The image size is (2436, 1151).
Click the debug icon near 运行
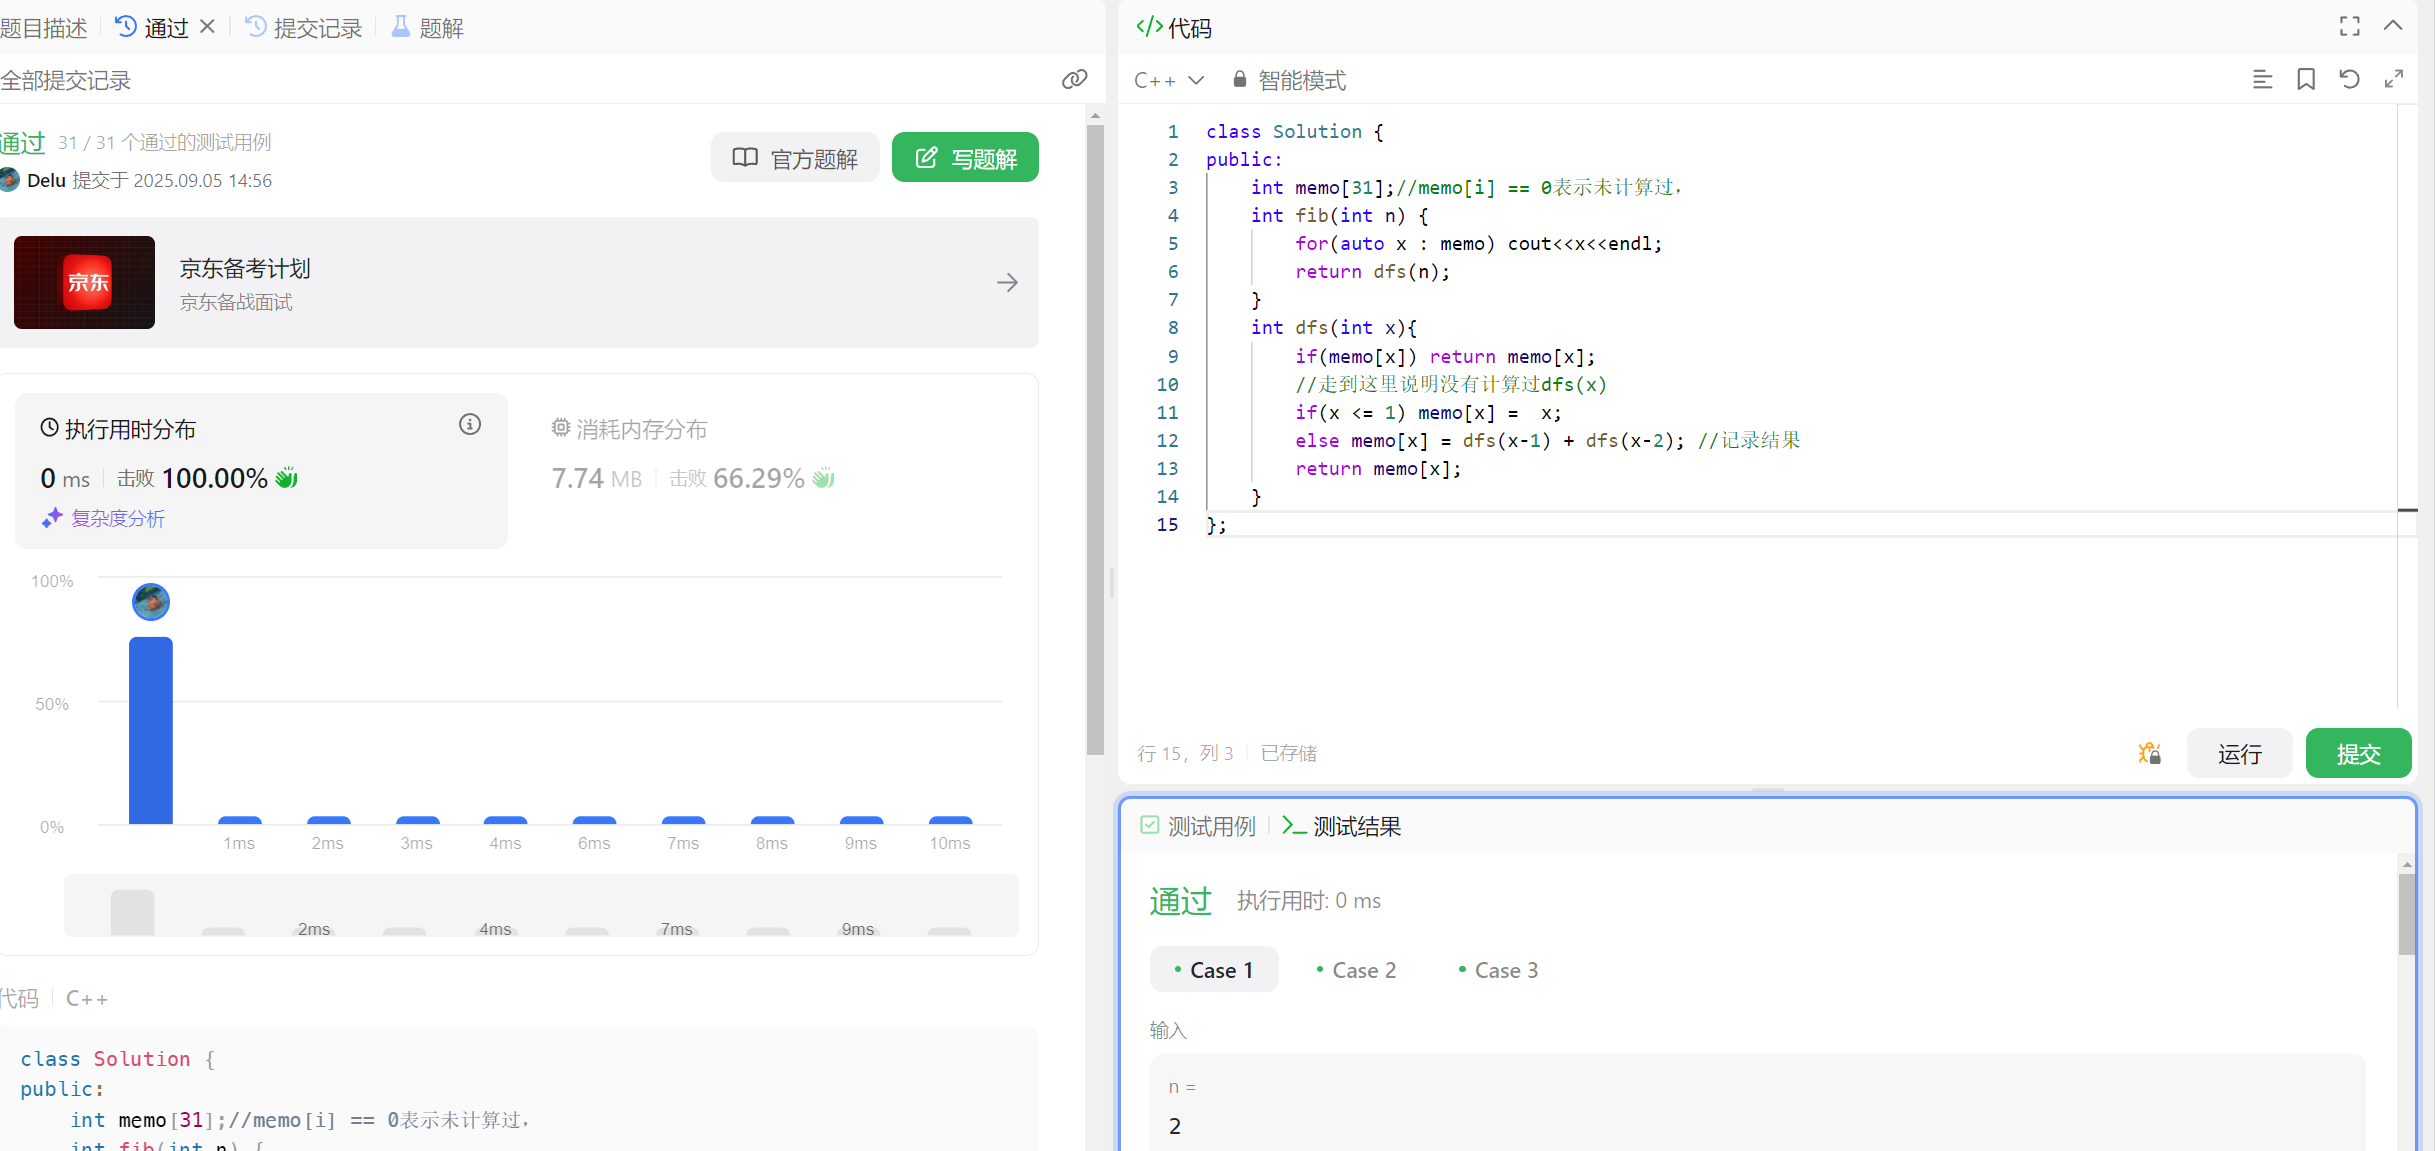tap(2149, 754)
